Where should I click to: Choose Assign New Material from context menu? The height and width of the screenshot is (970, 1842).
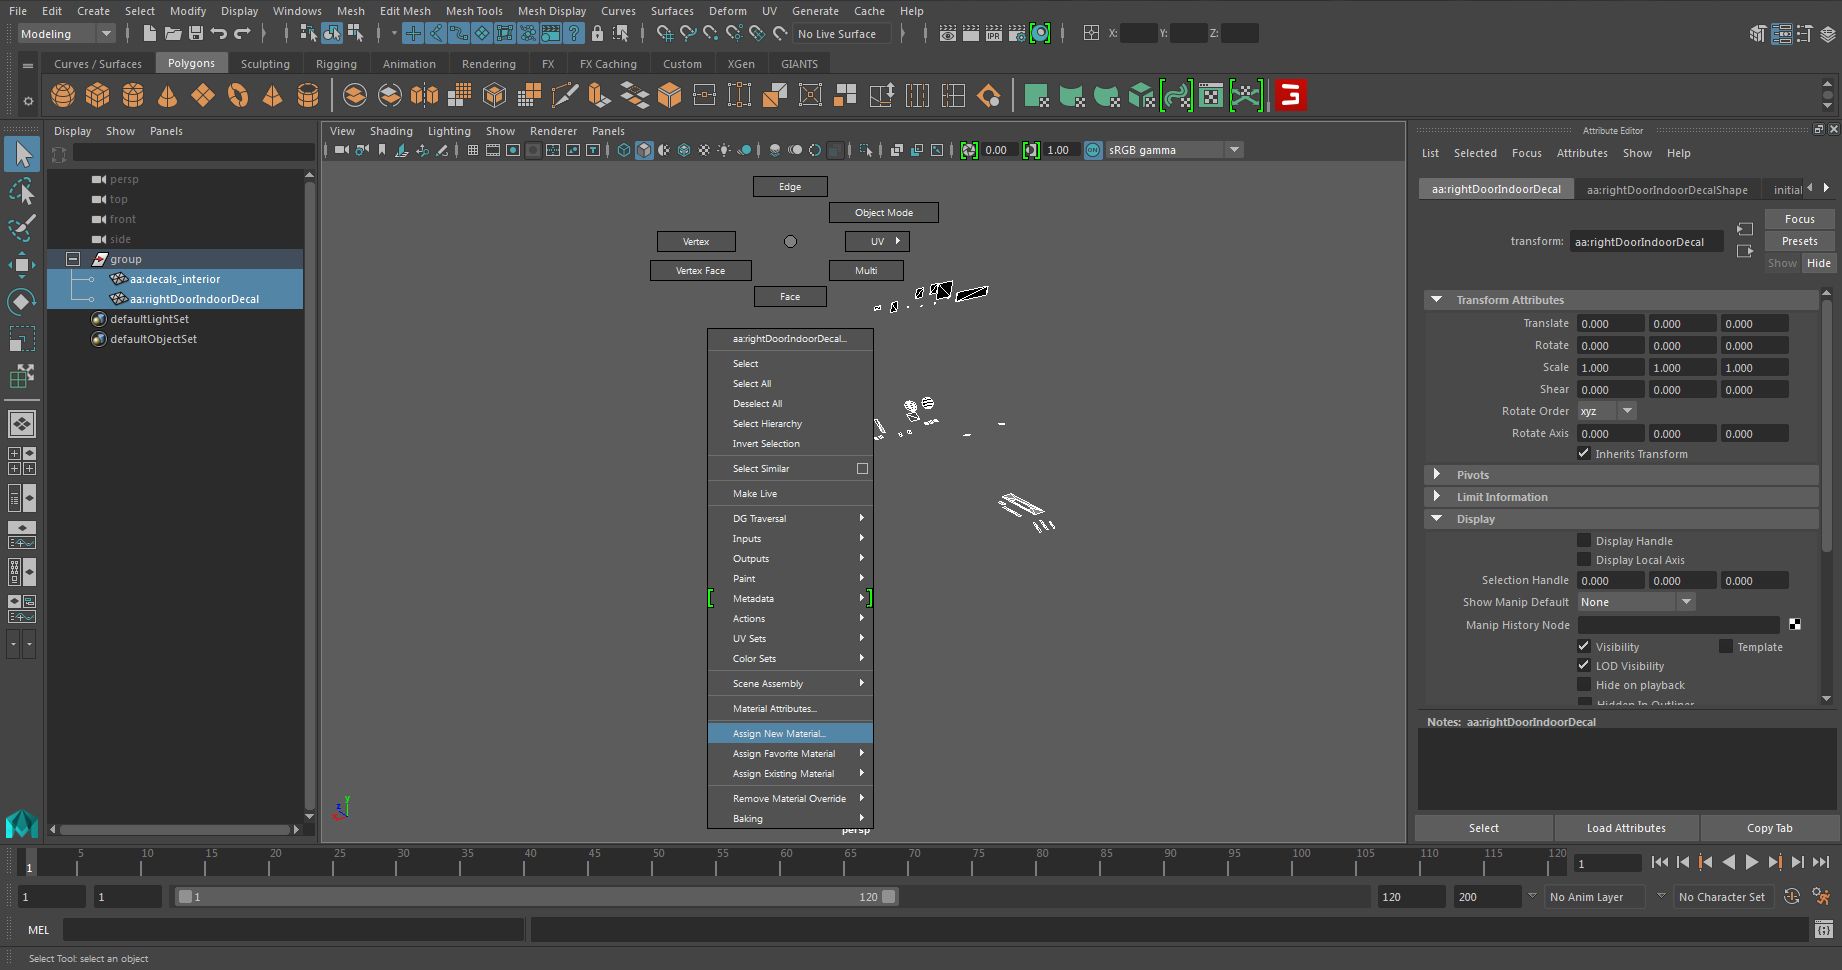pyautogui.click(x=779, y=734)
